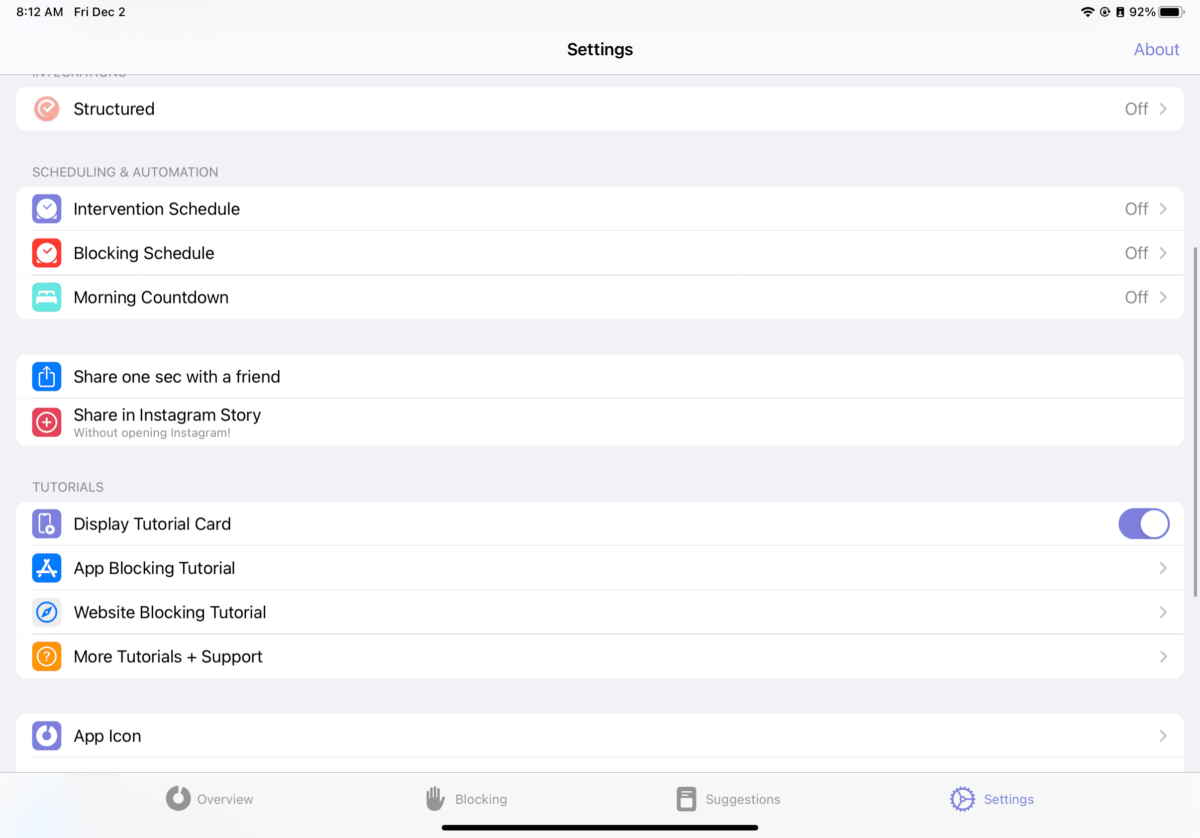This screenshot has width=1200, height=838.
Task: Open the Suggestions tab
Action: tap(728, 799)
